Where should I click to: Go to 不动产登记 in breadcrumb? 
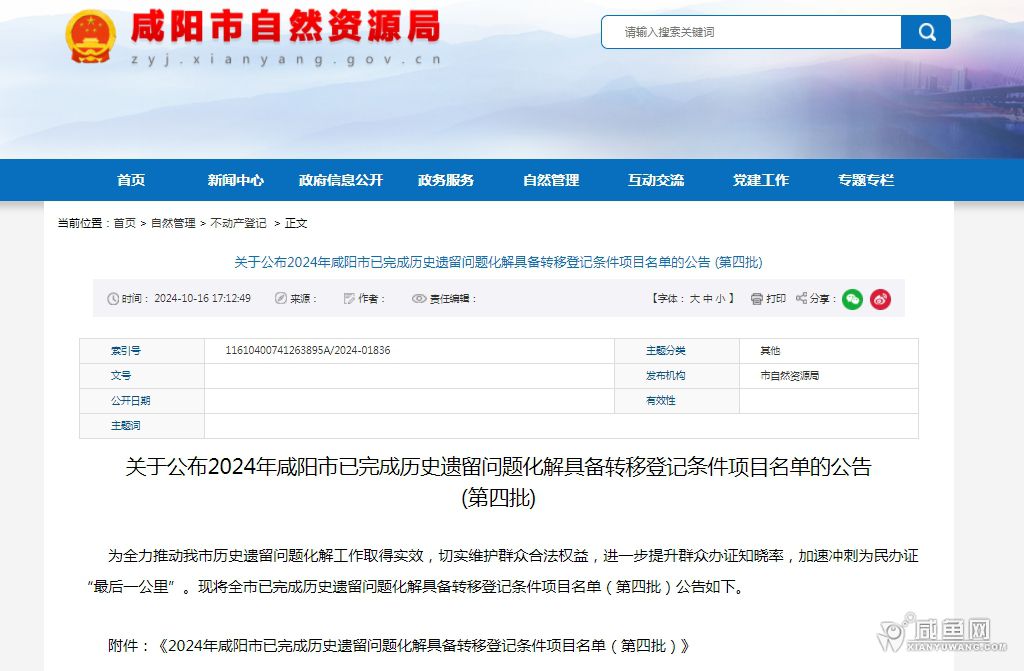(x=238, y=223)
